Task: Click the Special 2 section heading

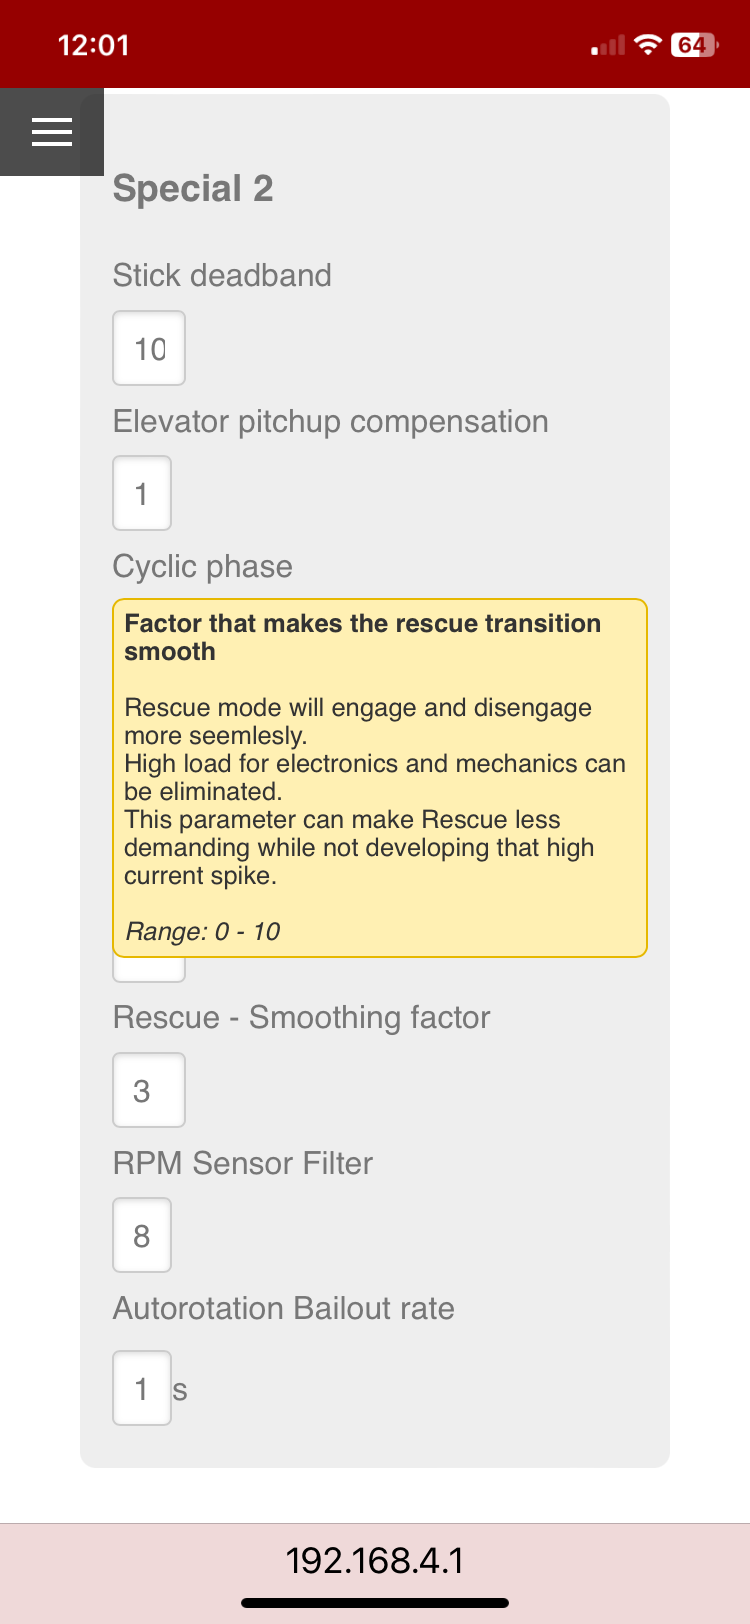Action: pyautogui.click(x=193, y=188)
